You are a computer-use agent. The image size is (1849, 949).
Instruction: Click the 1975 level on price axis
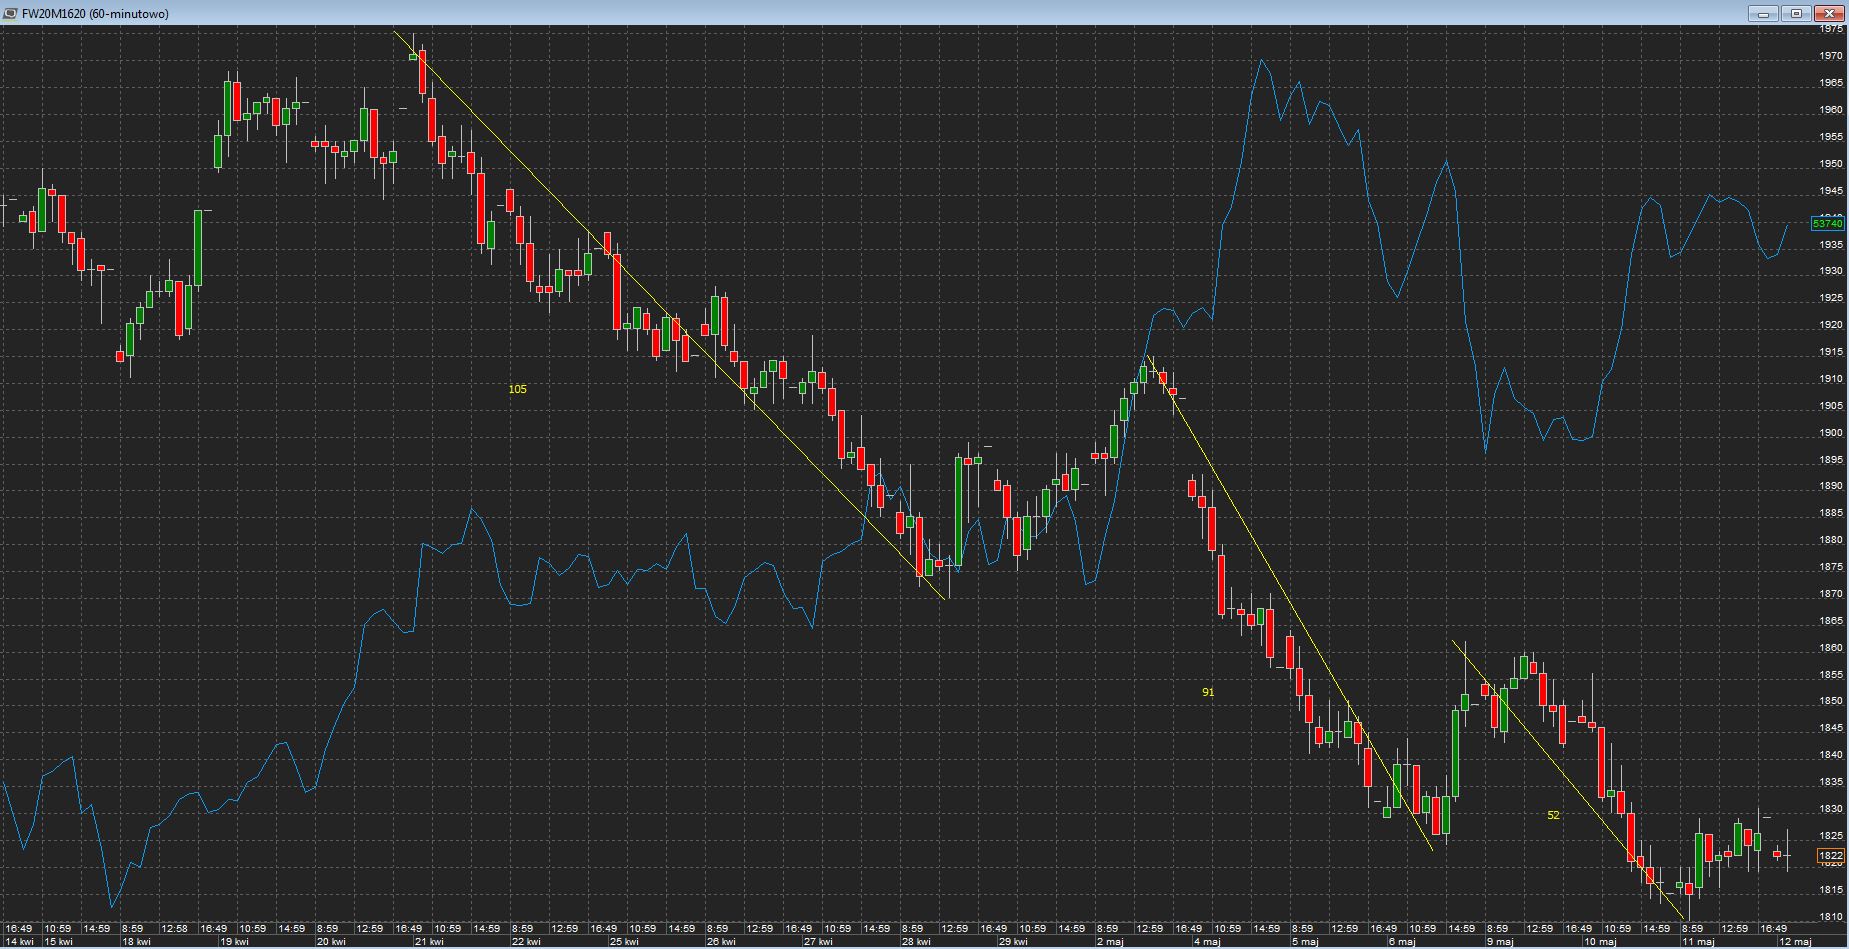pyautogui.click(x=1831, y=29)
